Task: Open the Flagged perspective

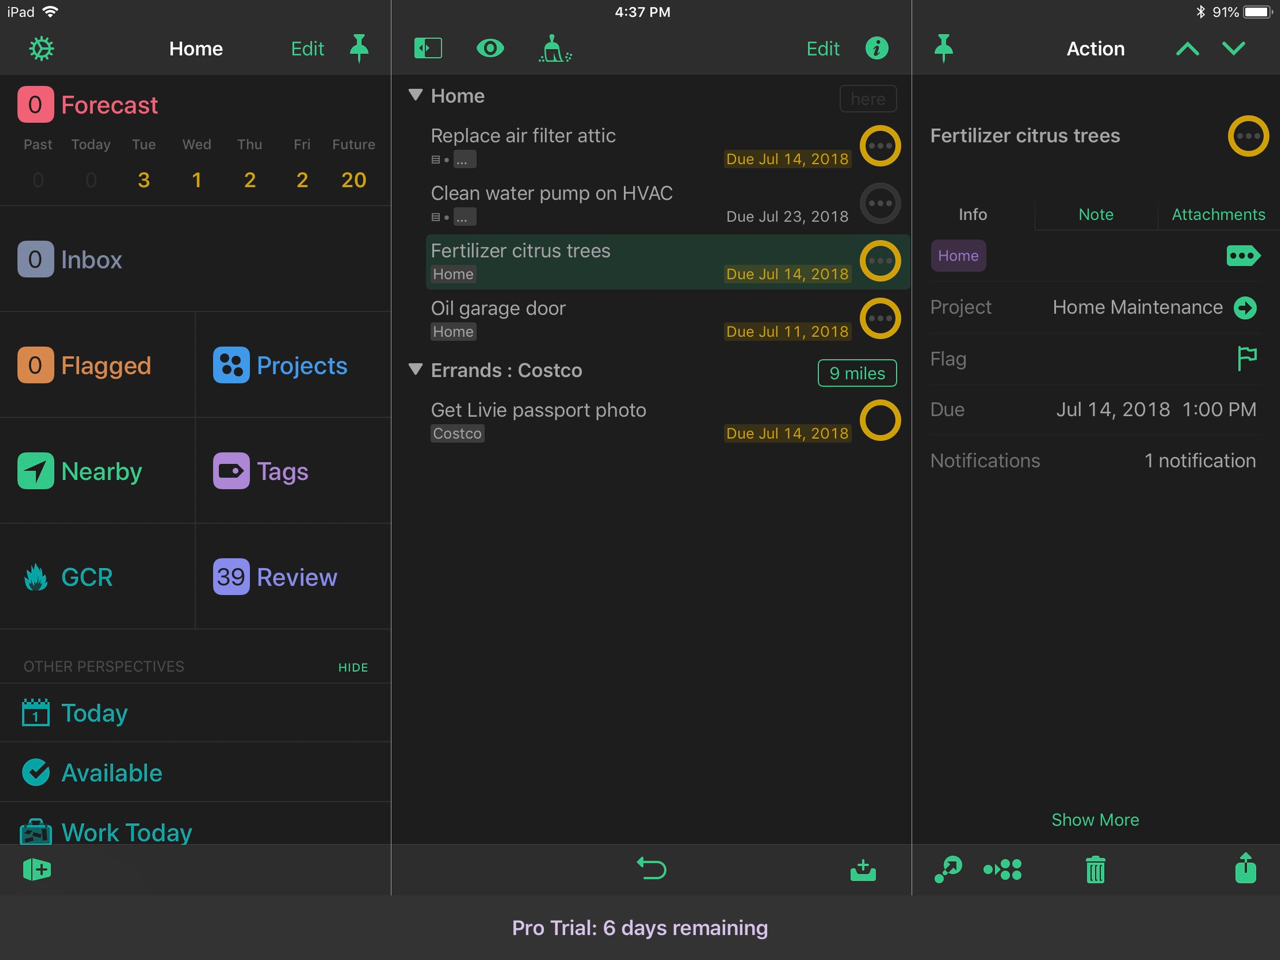Action: (84, 366)
